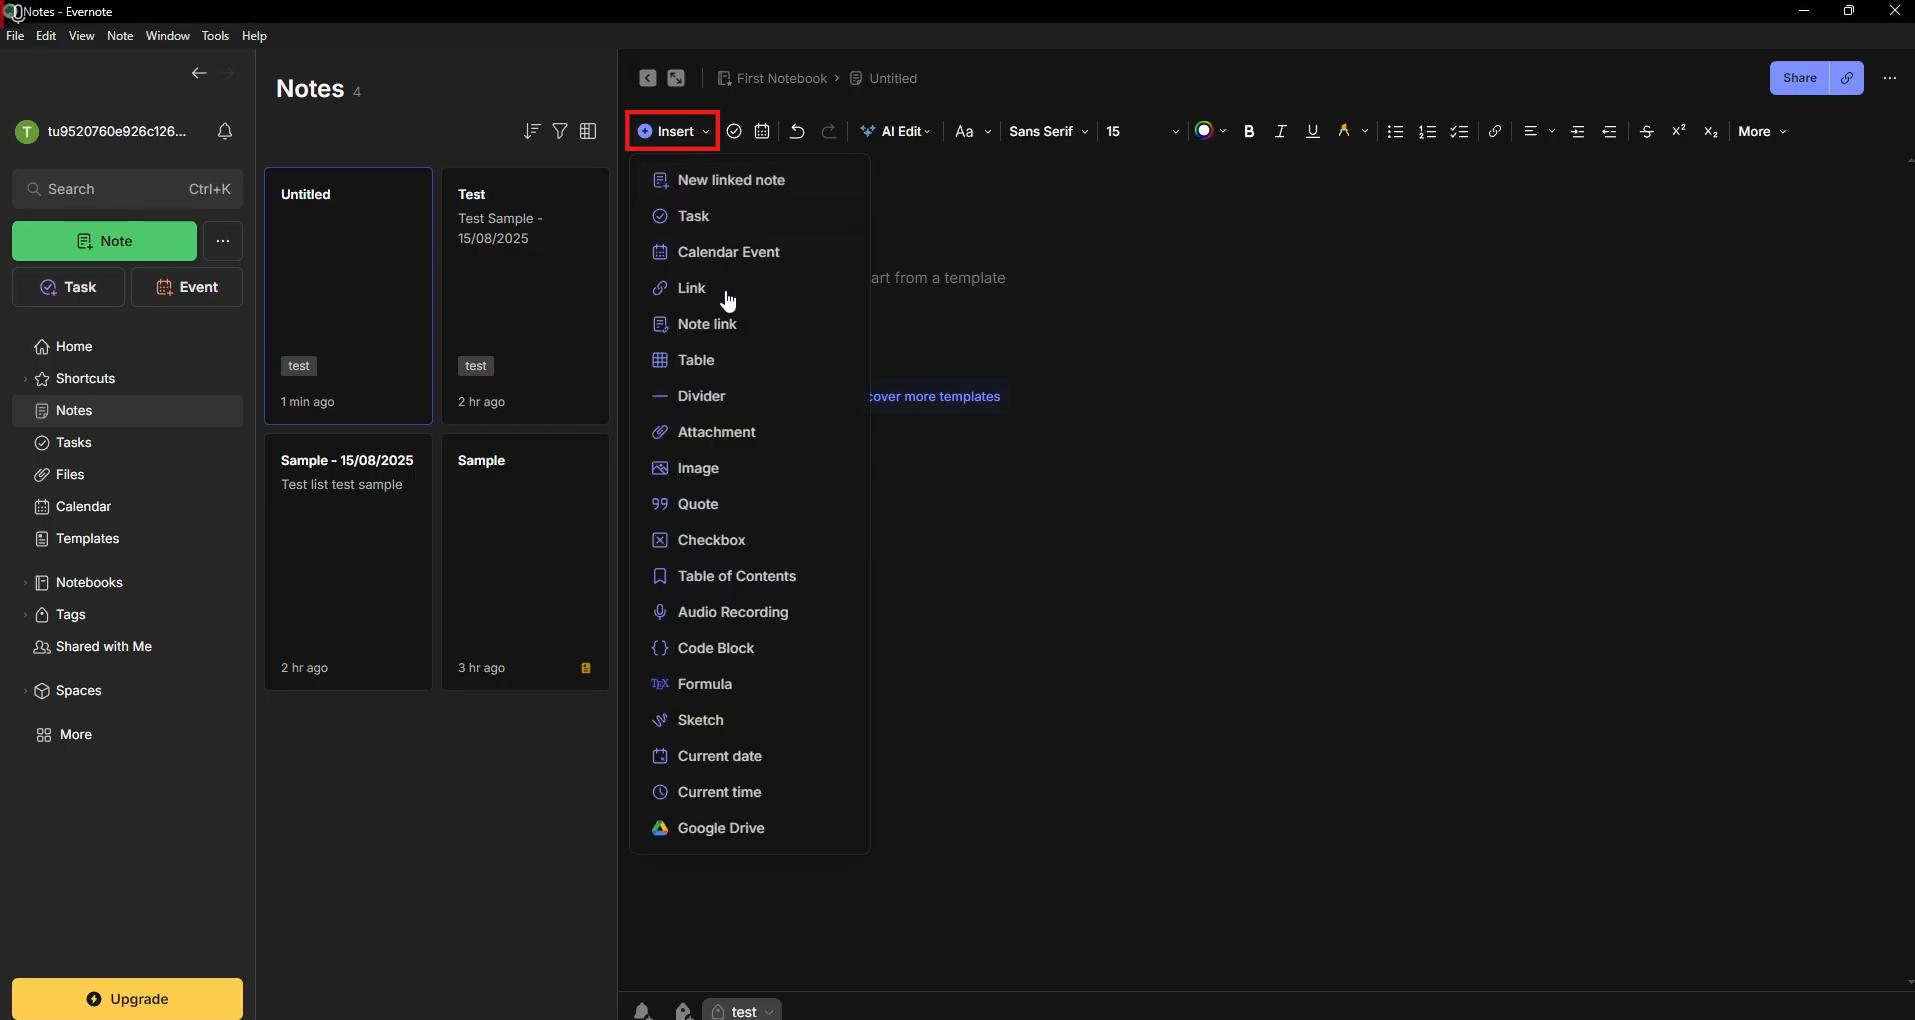This screenshot has height=1020, width=1915.
Task: Increase indent of the text
Action: 1579,131
